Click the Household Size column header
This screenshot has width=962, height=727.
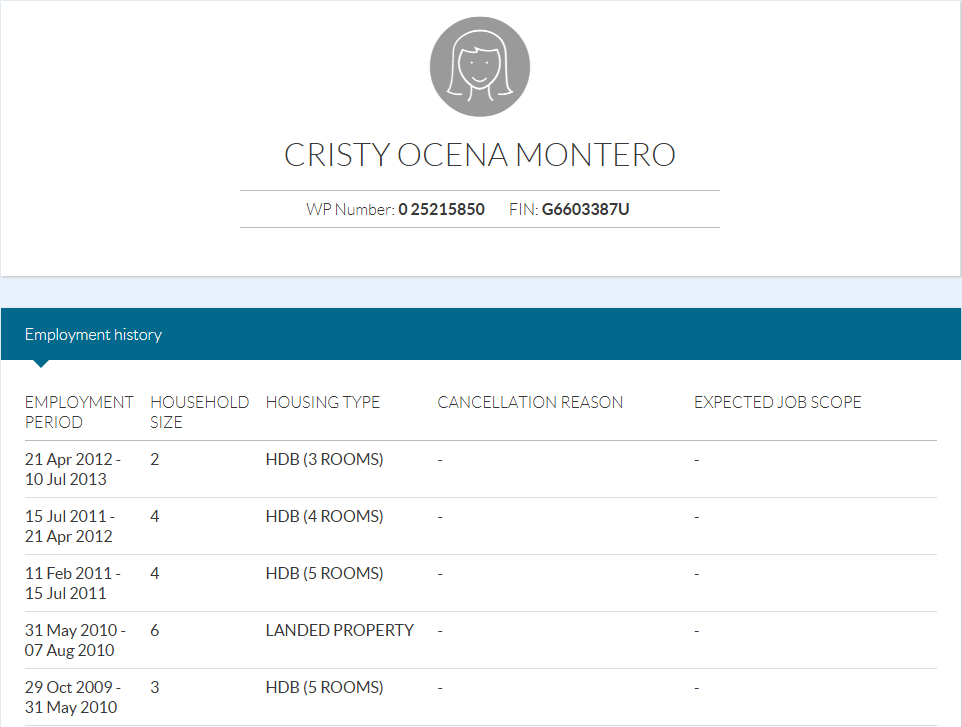click(x=199, y=412)
